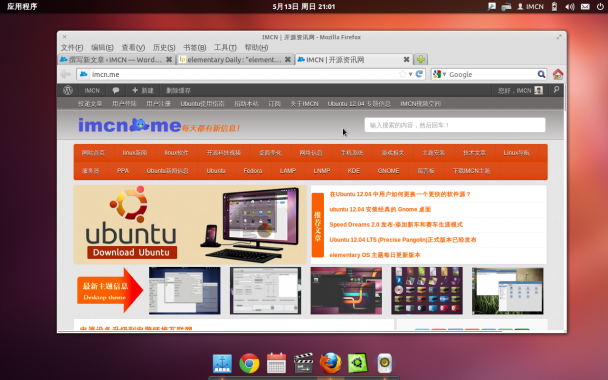Click the Download Ubuntu banner button
The image size is (608, 380).
click(x=132, y=252)
